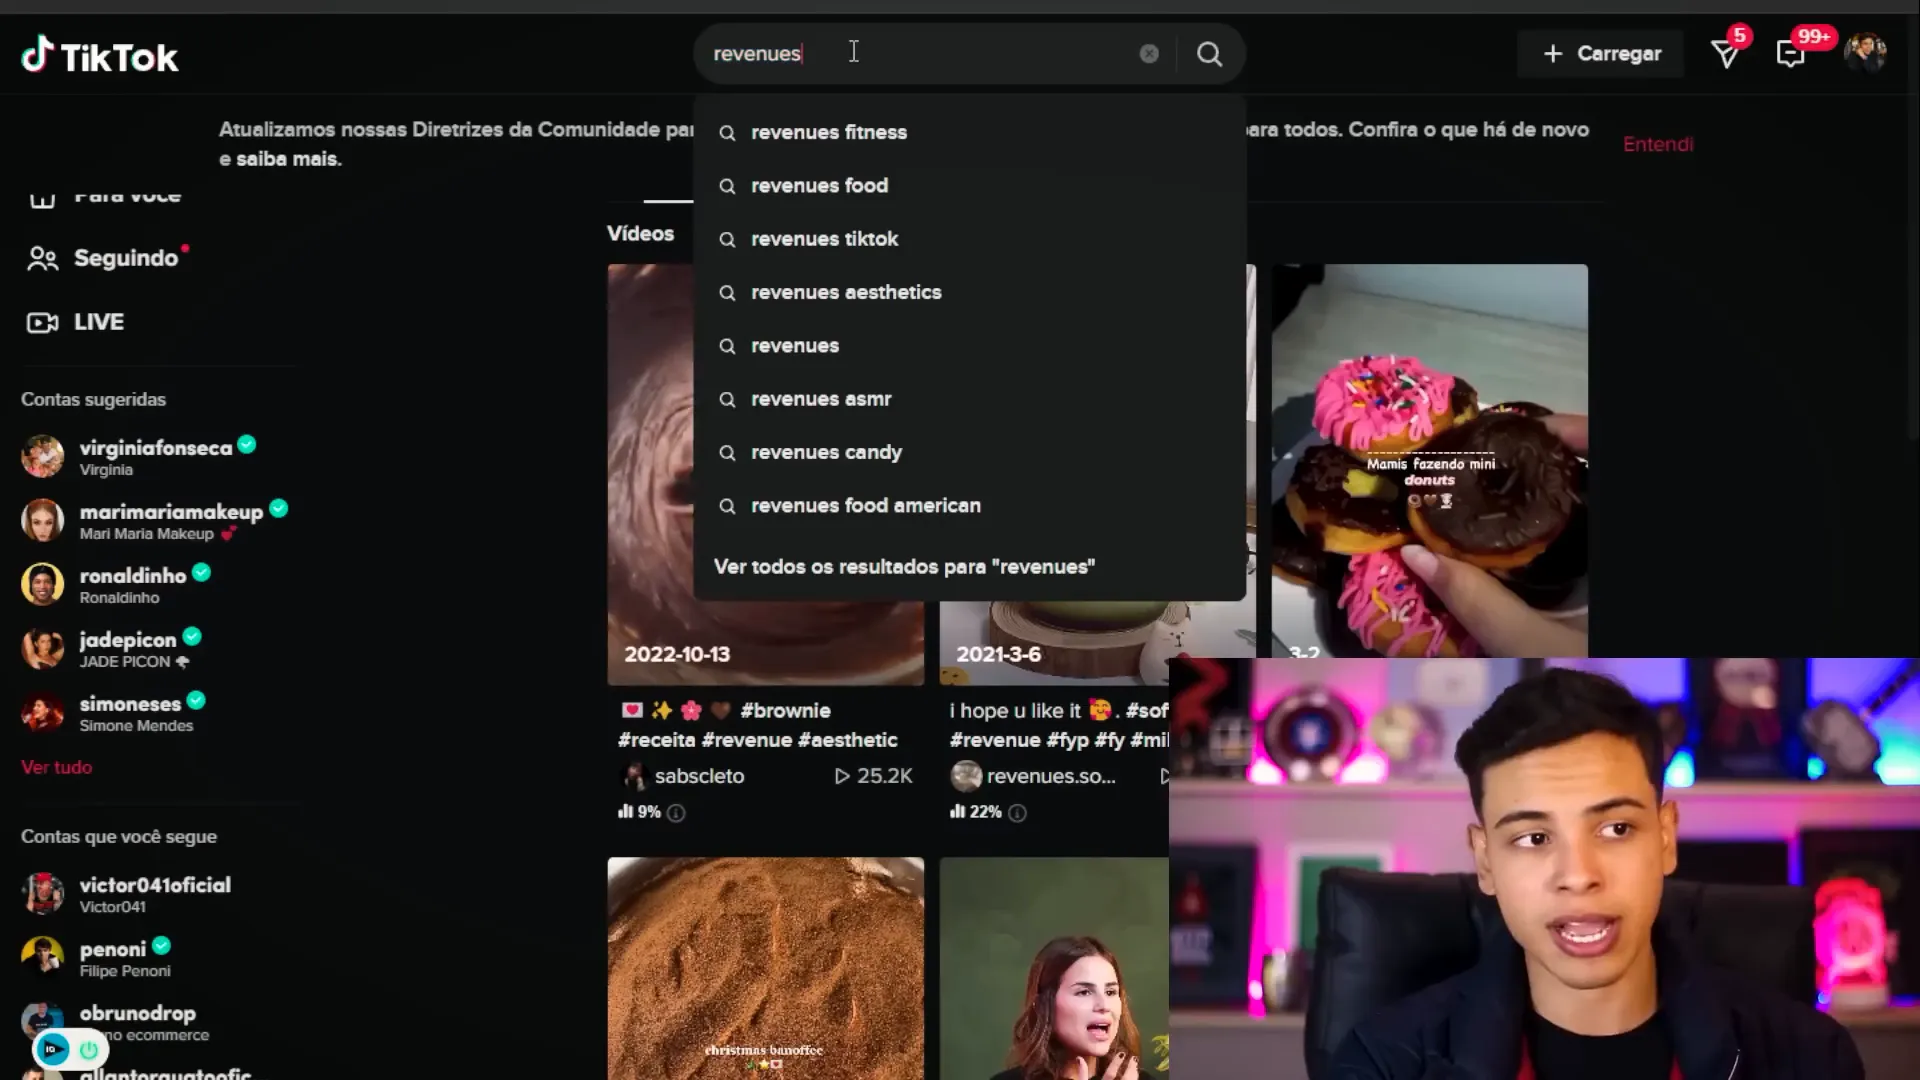Open revenues.so... author profile
Image resolution: width=1920 pixels, height=1080 pixels.
pyautogui.click(x=1050, y=776)
